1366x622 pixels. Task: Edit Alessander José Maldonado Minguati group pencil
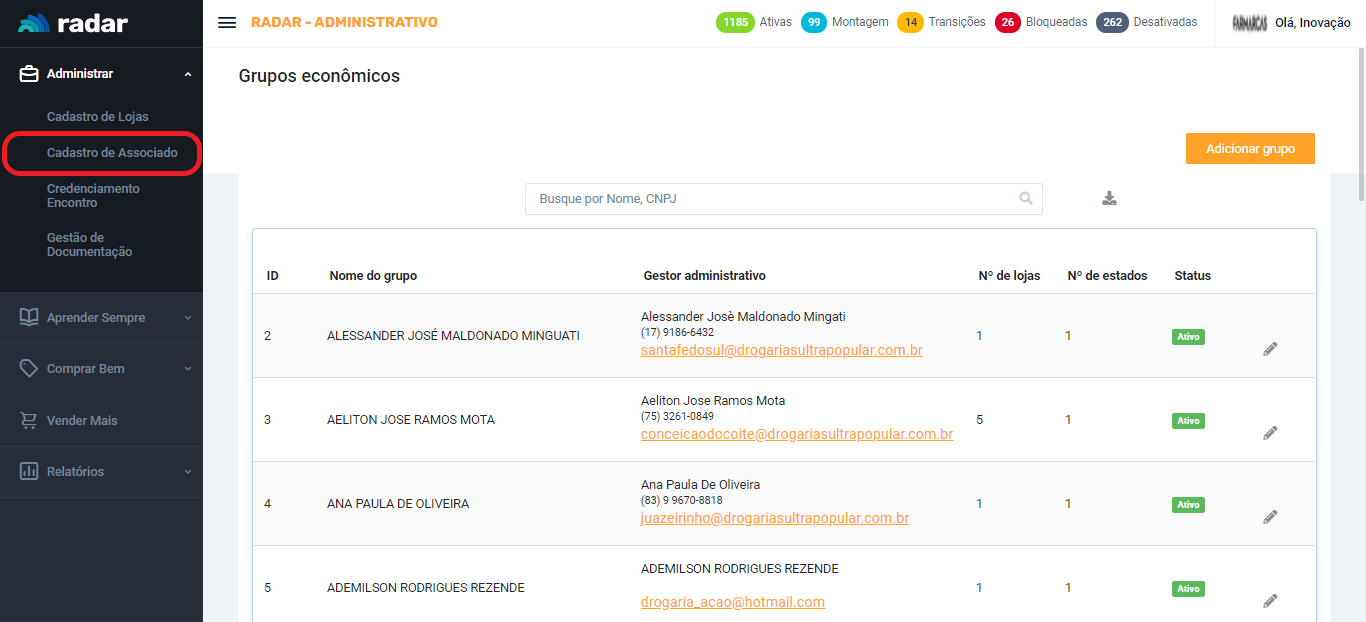(x=1270, y=349)
